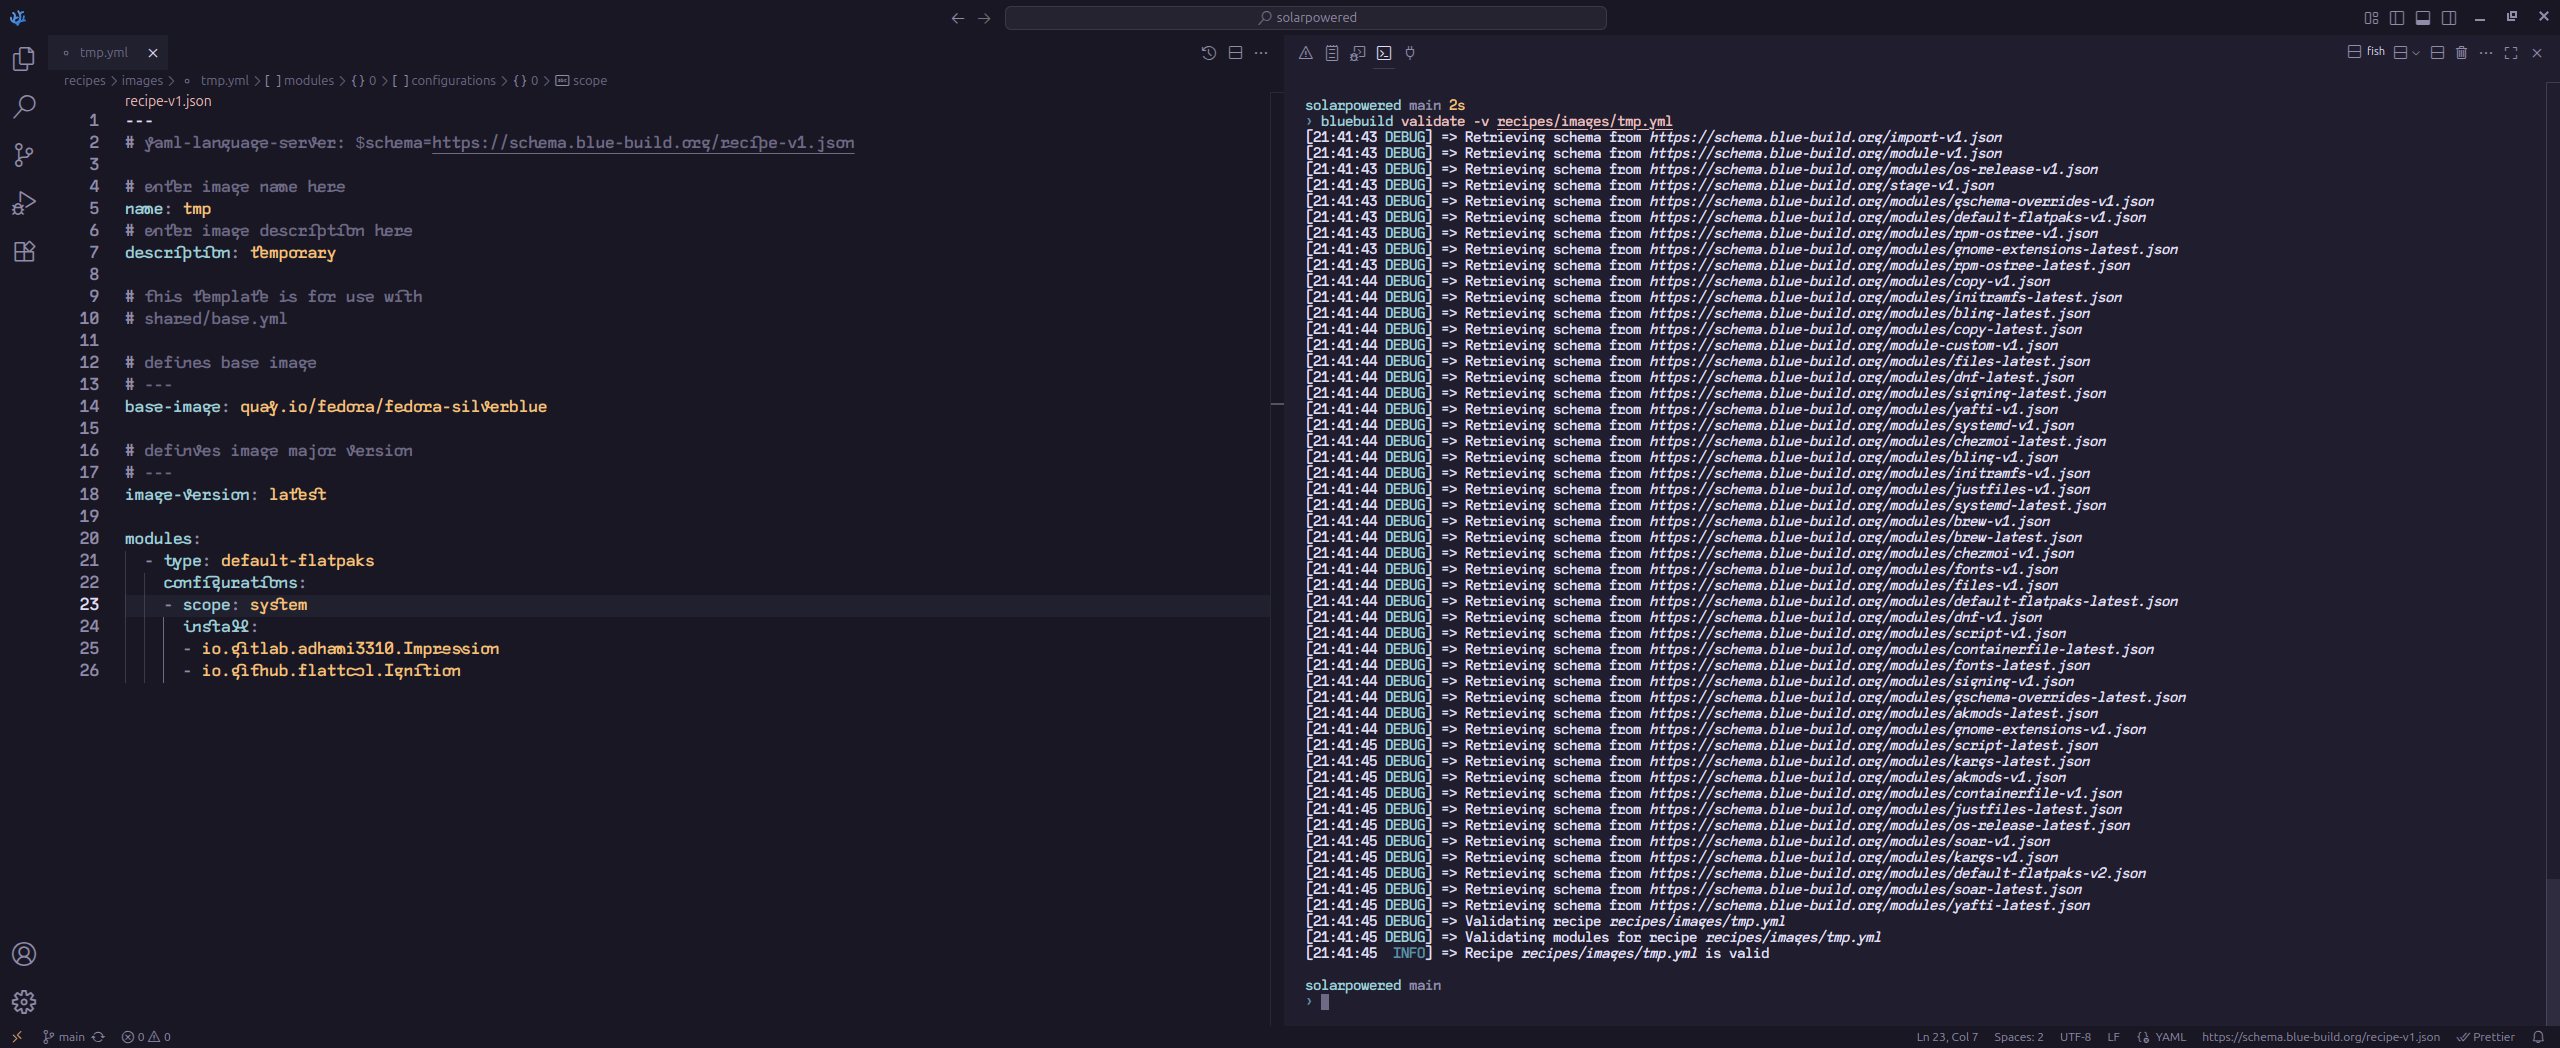Close the tmp.yml tab
This screenshot has height=1048, width=2560.
[153, 53]
